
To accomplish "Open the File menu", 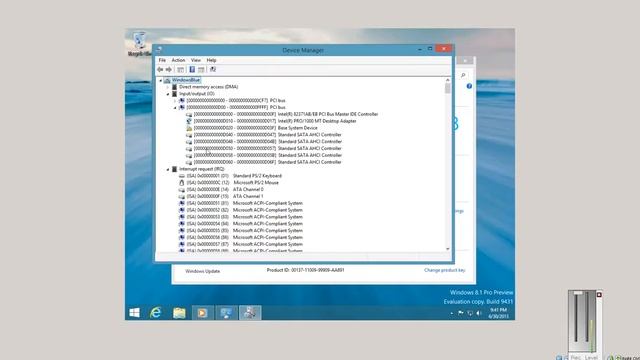I will (162, 60).
